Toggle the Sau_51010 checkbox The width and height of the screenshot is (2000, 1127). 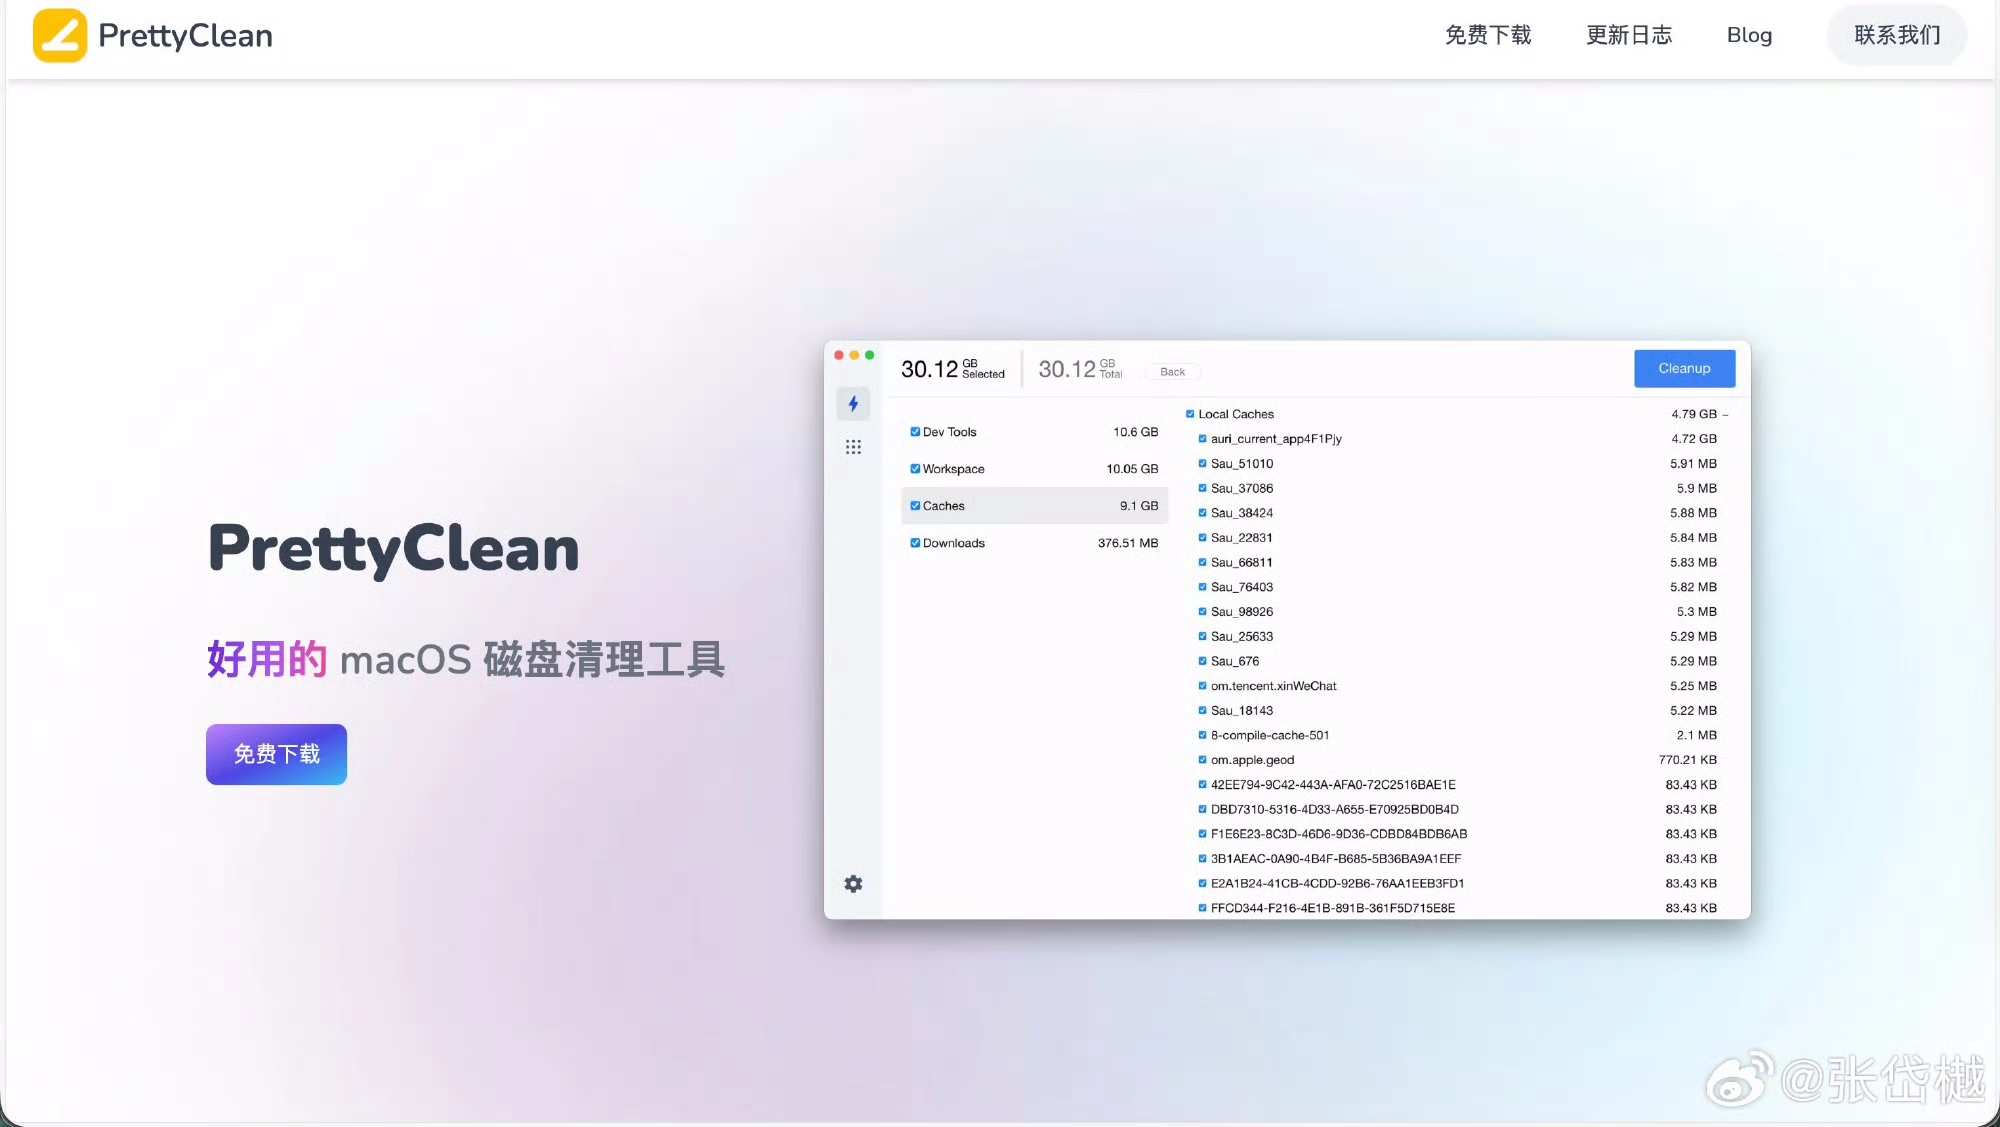pyautogui.click(x=1202, y=464)
